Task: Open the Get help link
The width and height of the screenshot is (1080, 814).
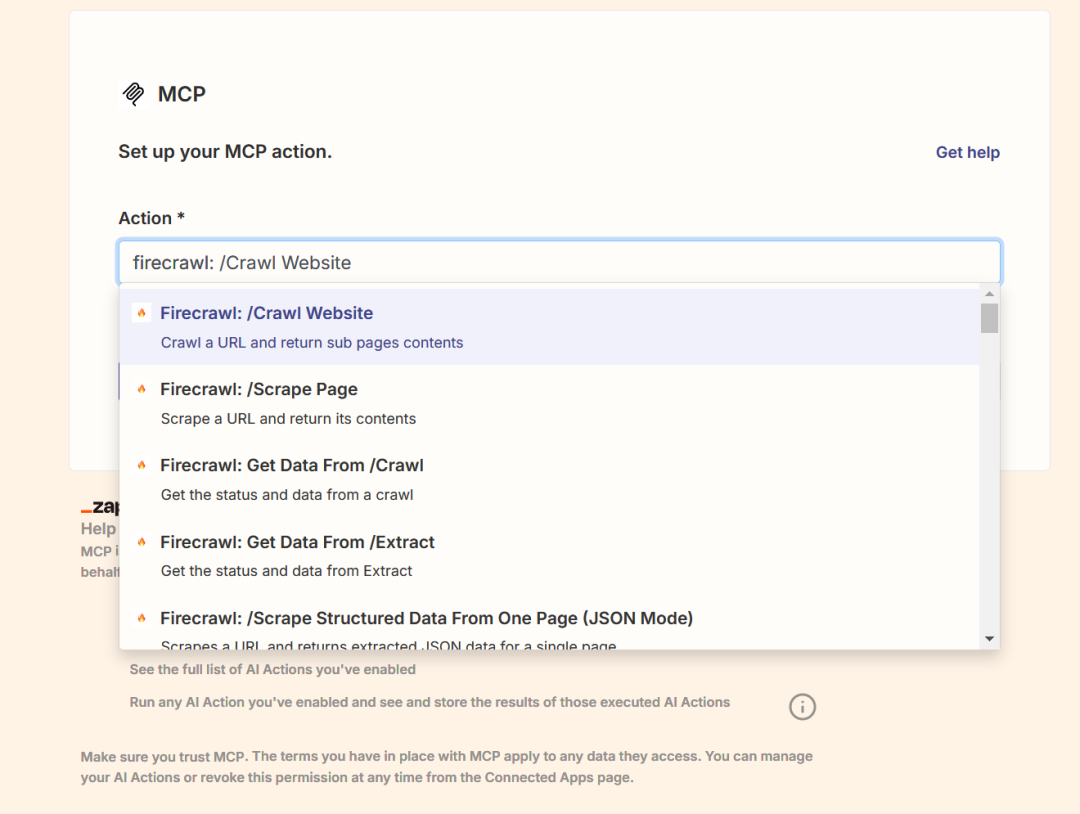Action: point(967,152)
